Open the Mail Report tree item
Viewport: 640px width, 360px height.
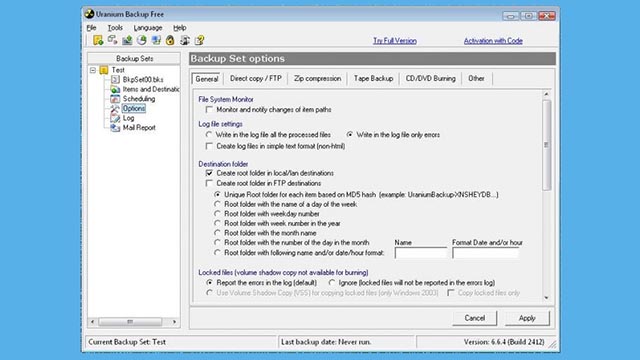139,128
